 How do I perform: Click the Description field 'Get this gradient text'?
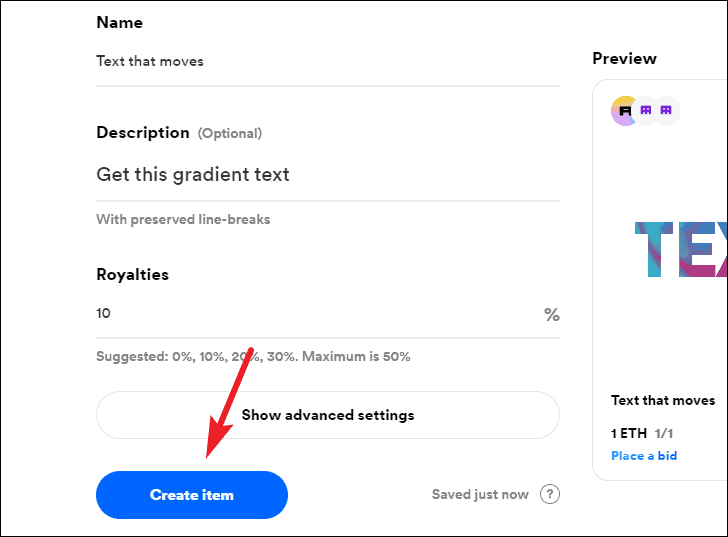click(328, 175)
